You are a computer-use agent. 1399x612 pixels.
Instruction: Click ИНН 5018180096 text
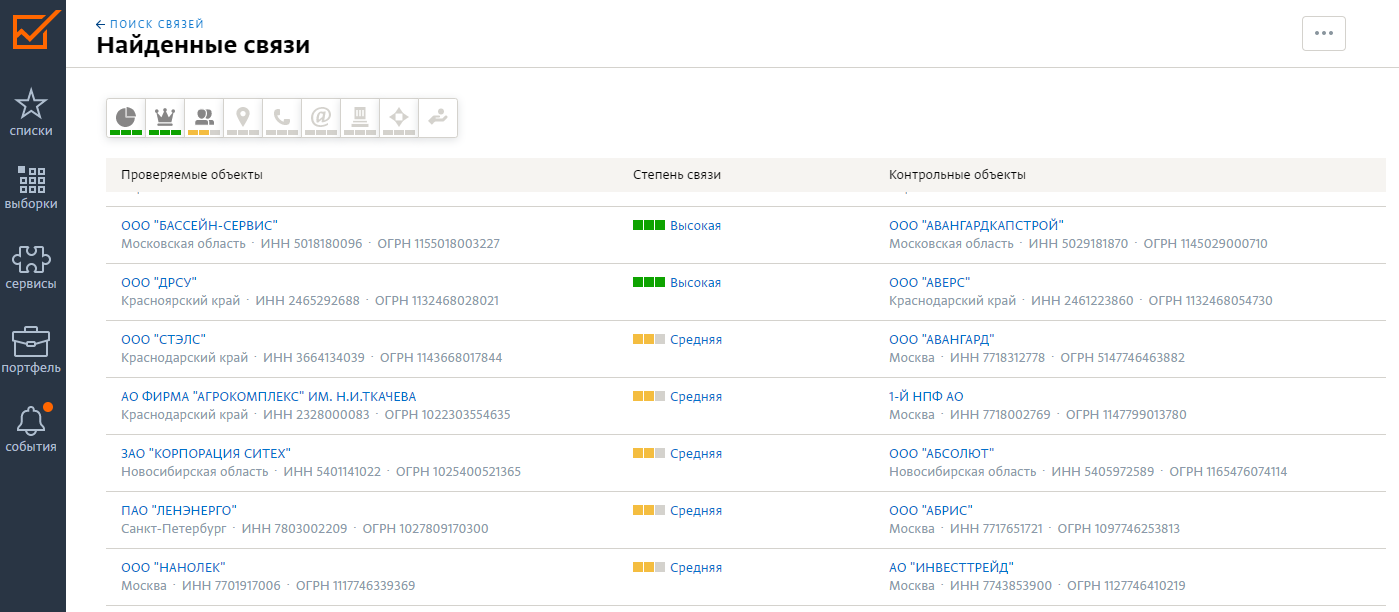[x=311, y=244]
